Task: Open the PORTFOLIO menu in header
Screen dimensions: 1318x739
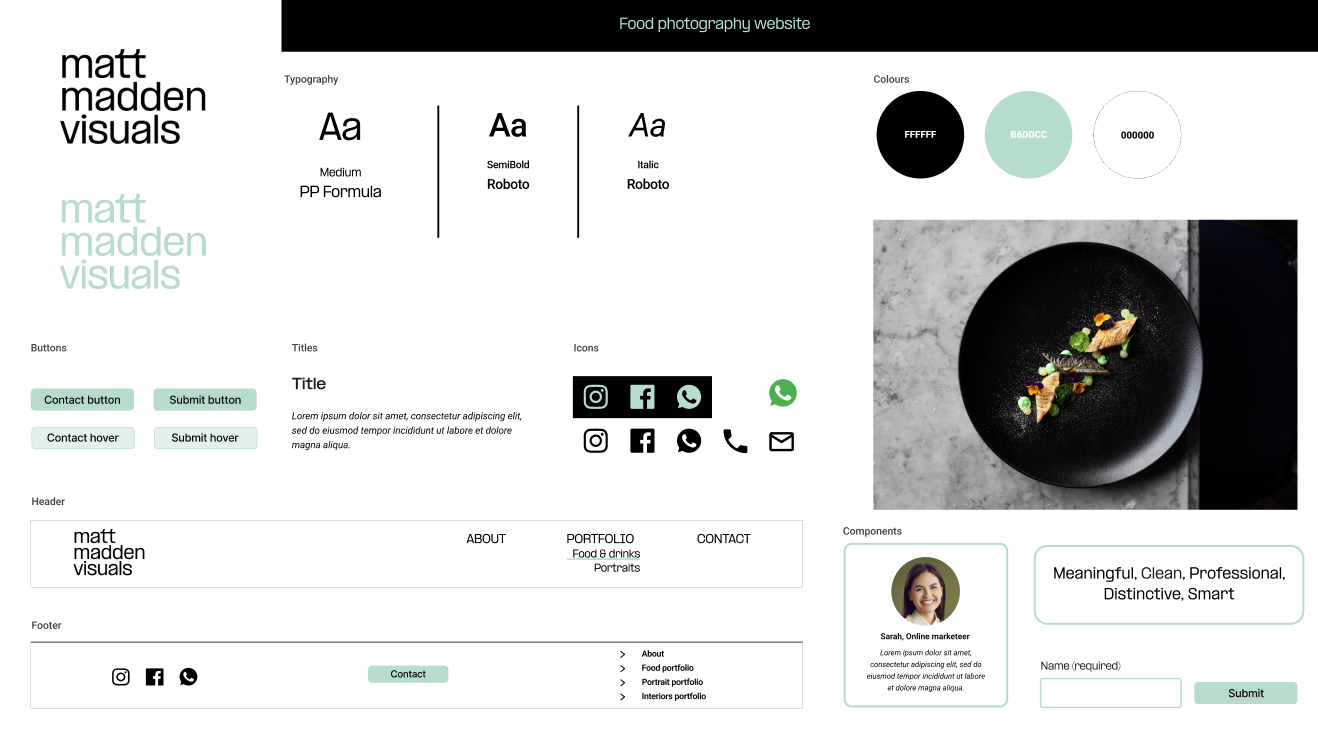Action: click(x=600, y=539)
